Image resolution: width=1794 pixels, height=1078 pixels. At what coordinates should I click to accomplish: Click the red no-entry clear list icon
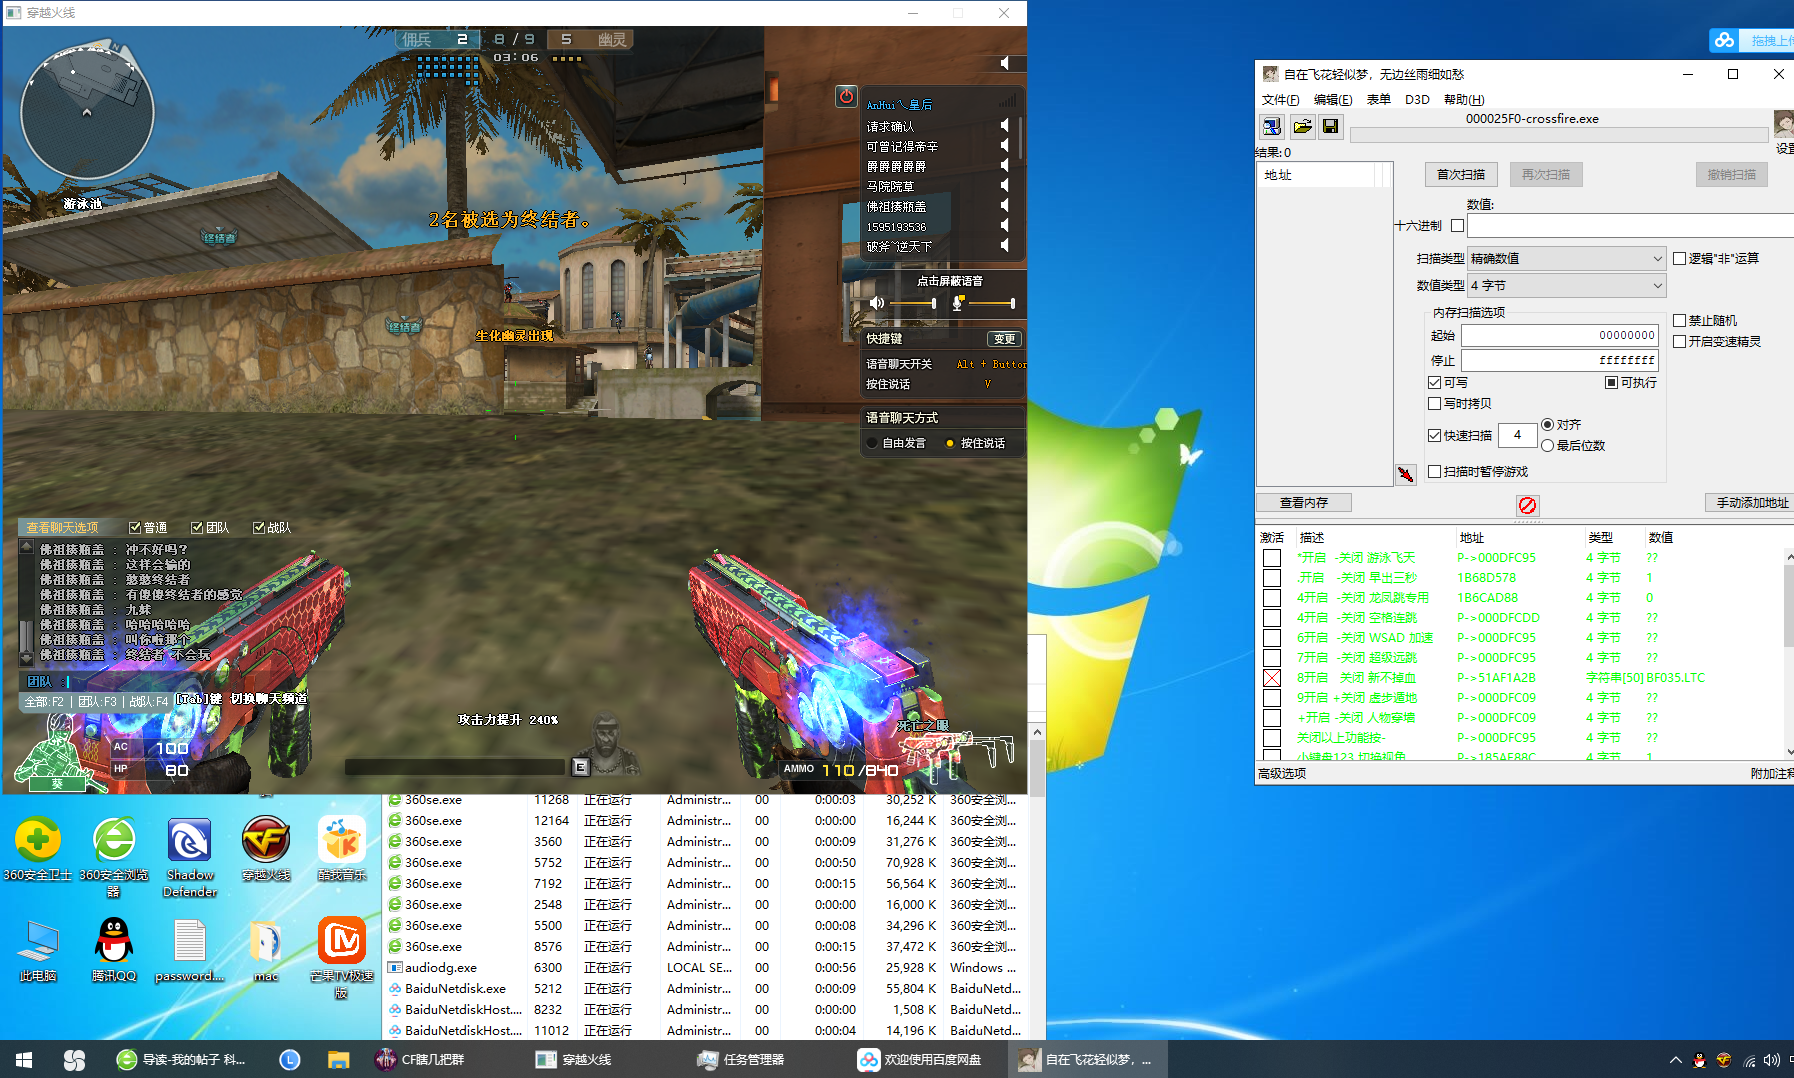click(x=1527, y=505)
